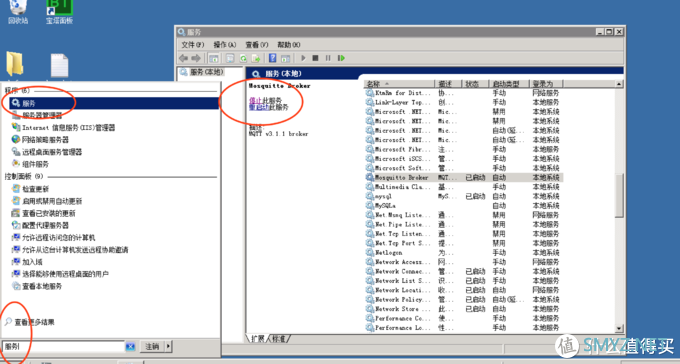Select the mysql service row
This screenshot has height=364, width=680.
pos(464,196)
